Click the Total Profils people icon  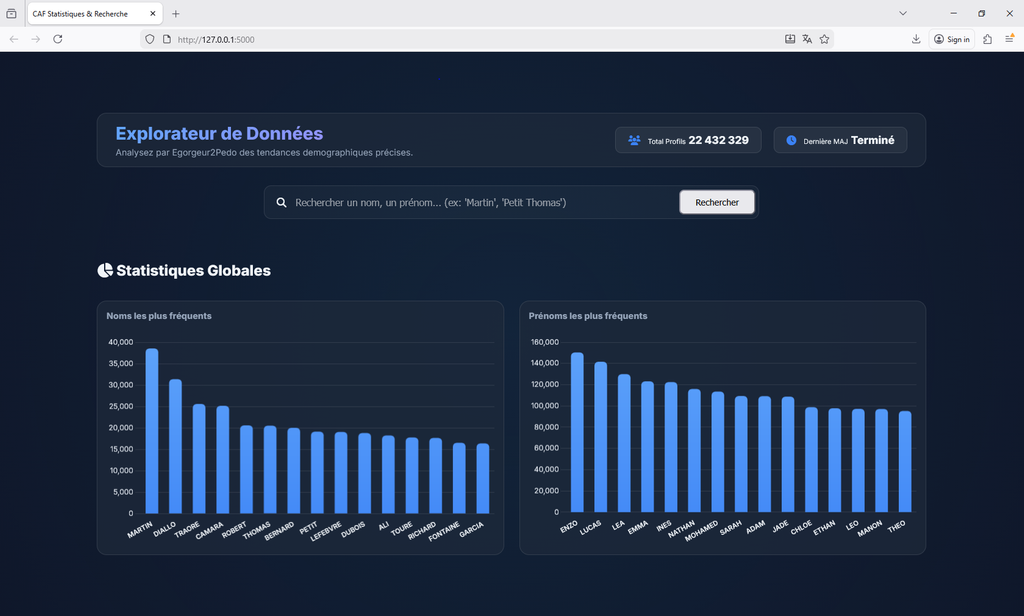[634, 140]
